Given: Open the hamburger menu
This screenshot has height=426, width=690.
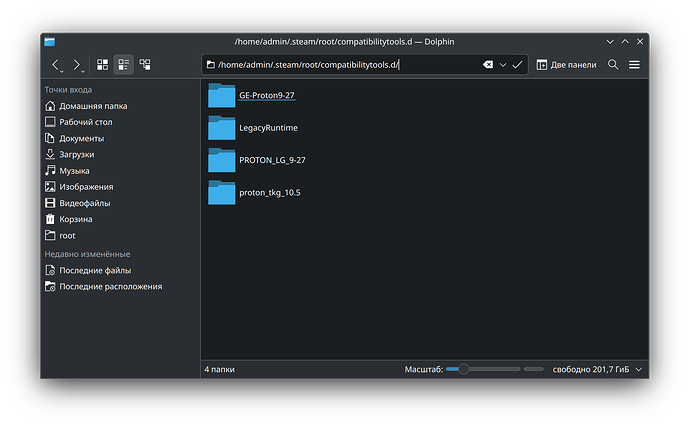Looking at the screenshot, I should pyautogui.click(x=634, y=65).
